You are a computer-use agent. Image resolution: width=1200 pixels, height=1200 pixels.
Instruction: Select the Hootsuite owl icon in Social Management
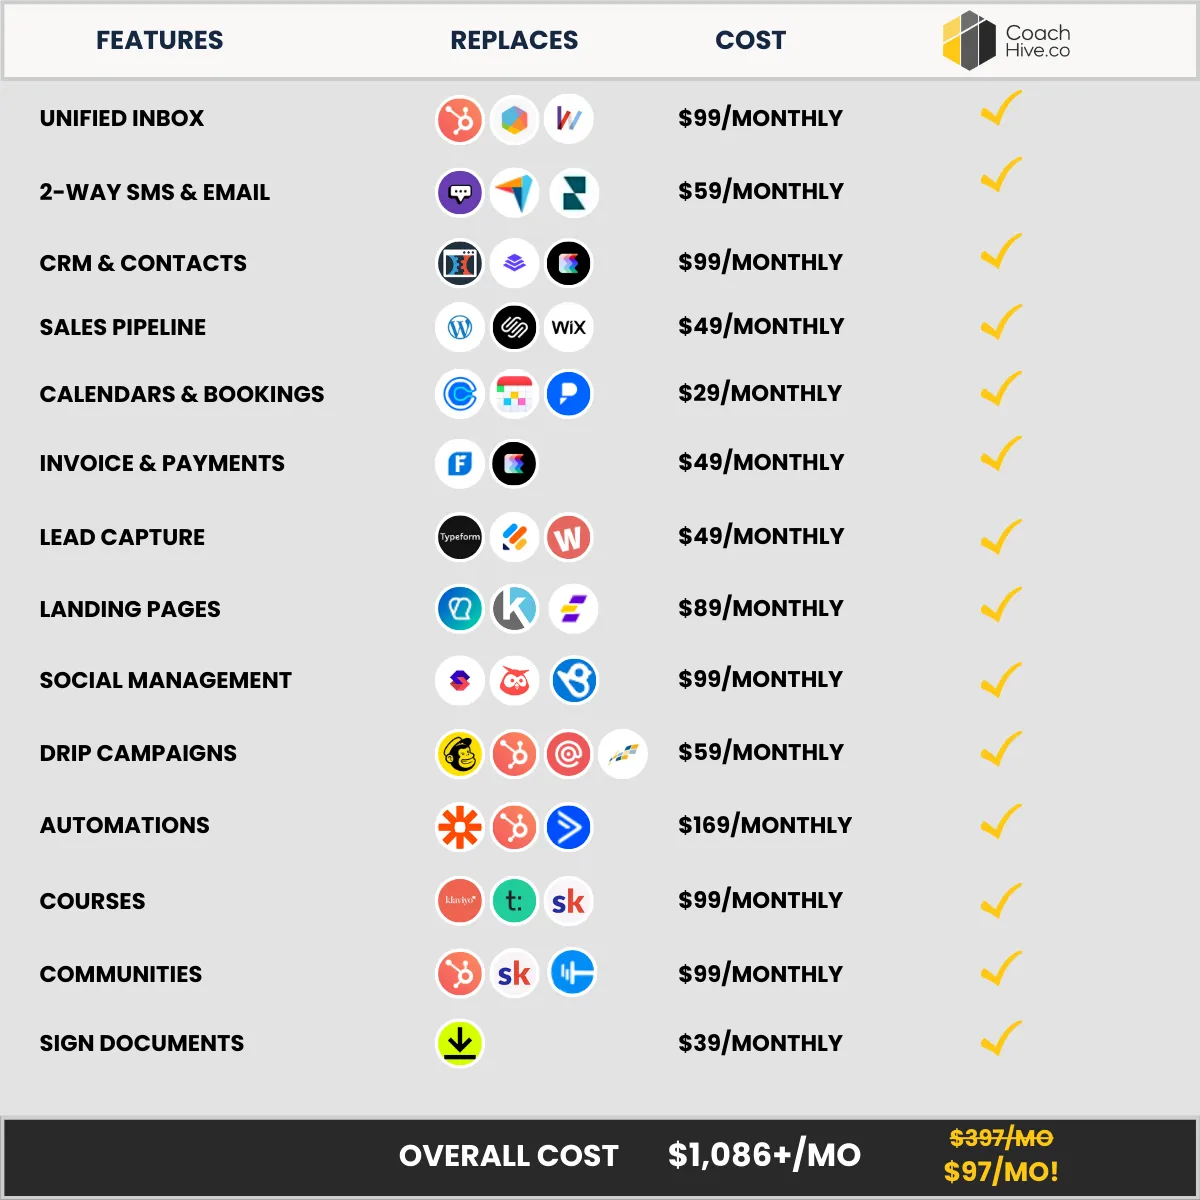point(514,680)
